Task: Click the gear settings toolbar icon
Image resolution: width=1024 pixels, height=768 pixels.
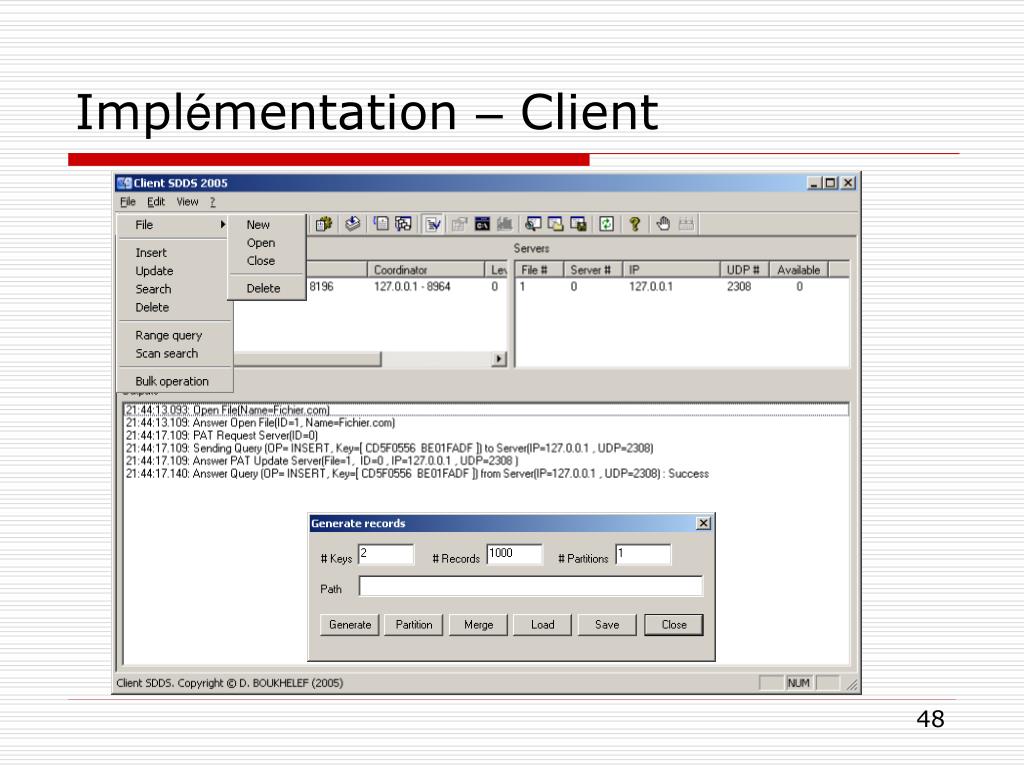Action: pyautogui.click(x=324, y=224)
